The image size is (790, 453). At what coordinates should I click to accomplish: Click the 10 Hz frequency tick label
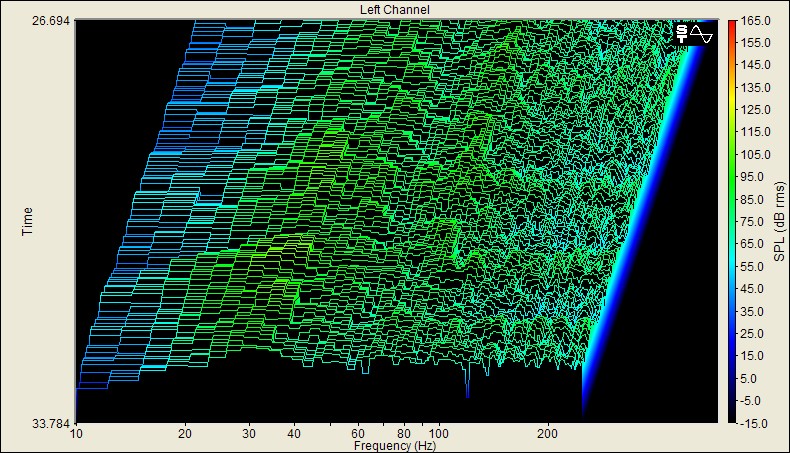pyautogui.click(x=77, y=435)
